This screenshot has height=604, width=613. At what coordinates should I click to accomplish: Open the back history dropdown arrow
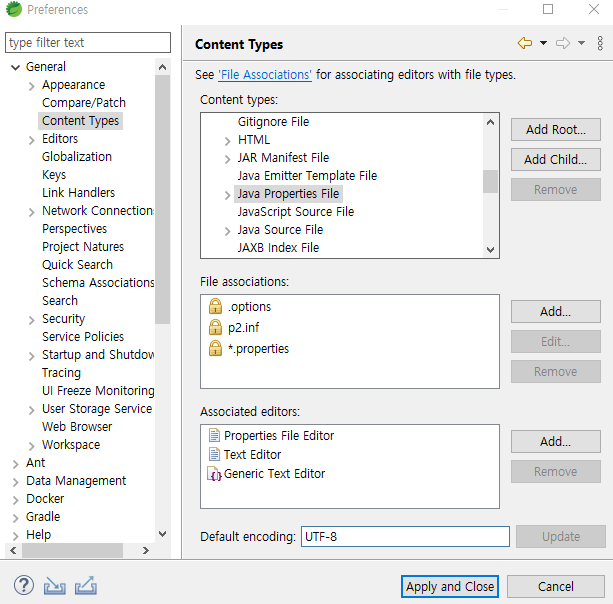coord(543,43)
